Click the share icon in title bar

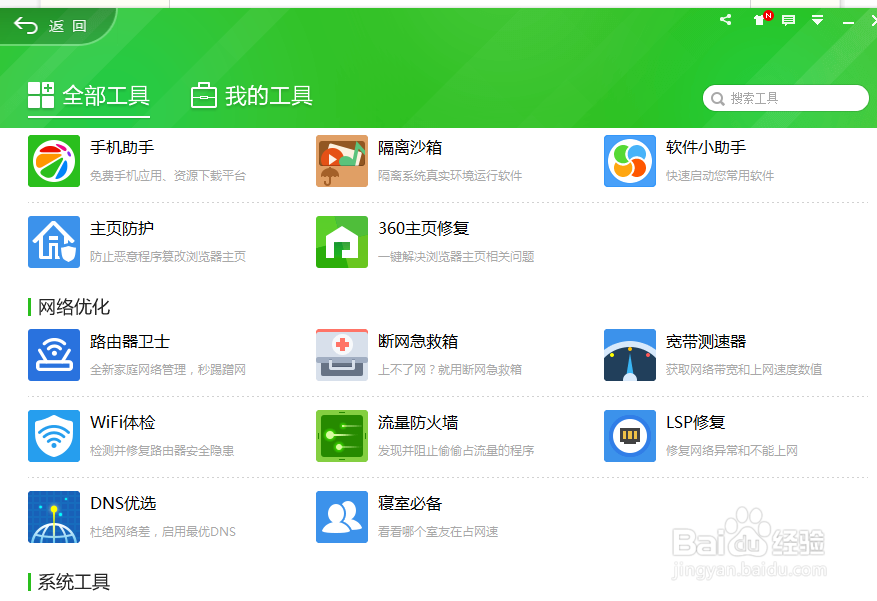click(x=725, y=20)
